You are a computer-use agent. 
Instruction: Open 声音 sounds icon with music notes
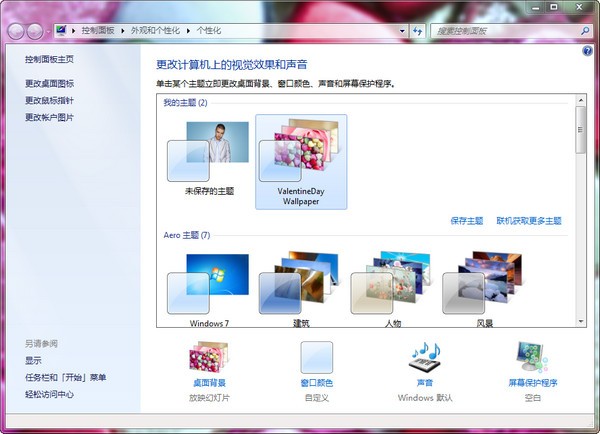[426, 357]
